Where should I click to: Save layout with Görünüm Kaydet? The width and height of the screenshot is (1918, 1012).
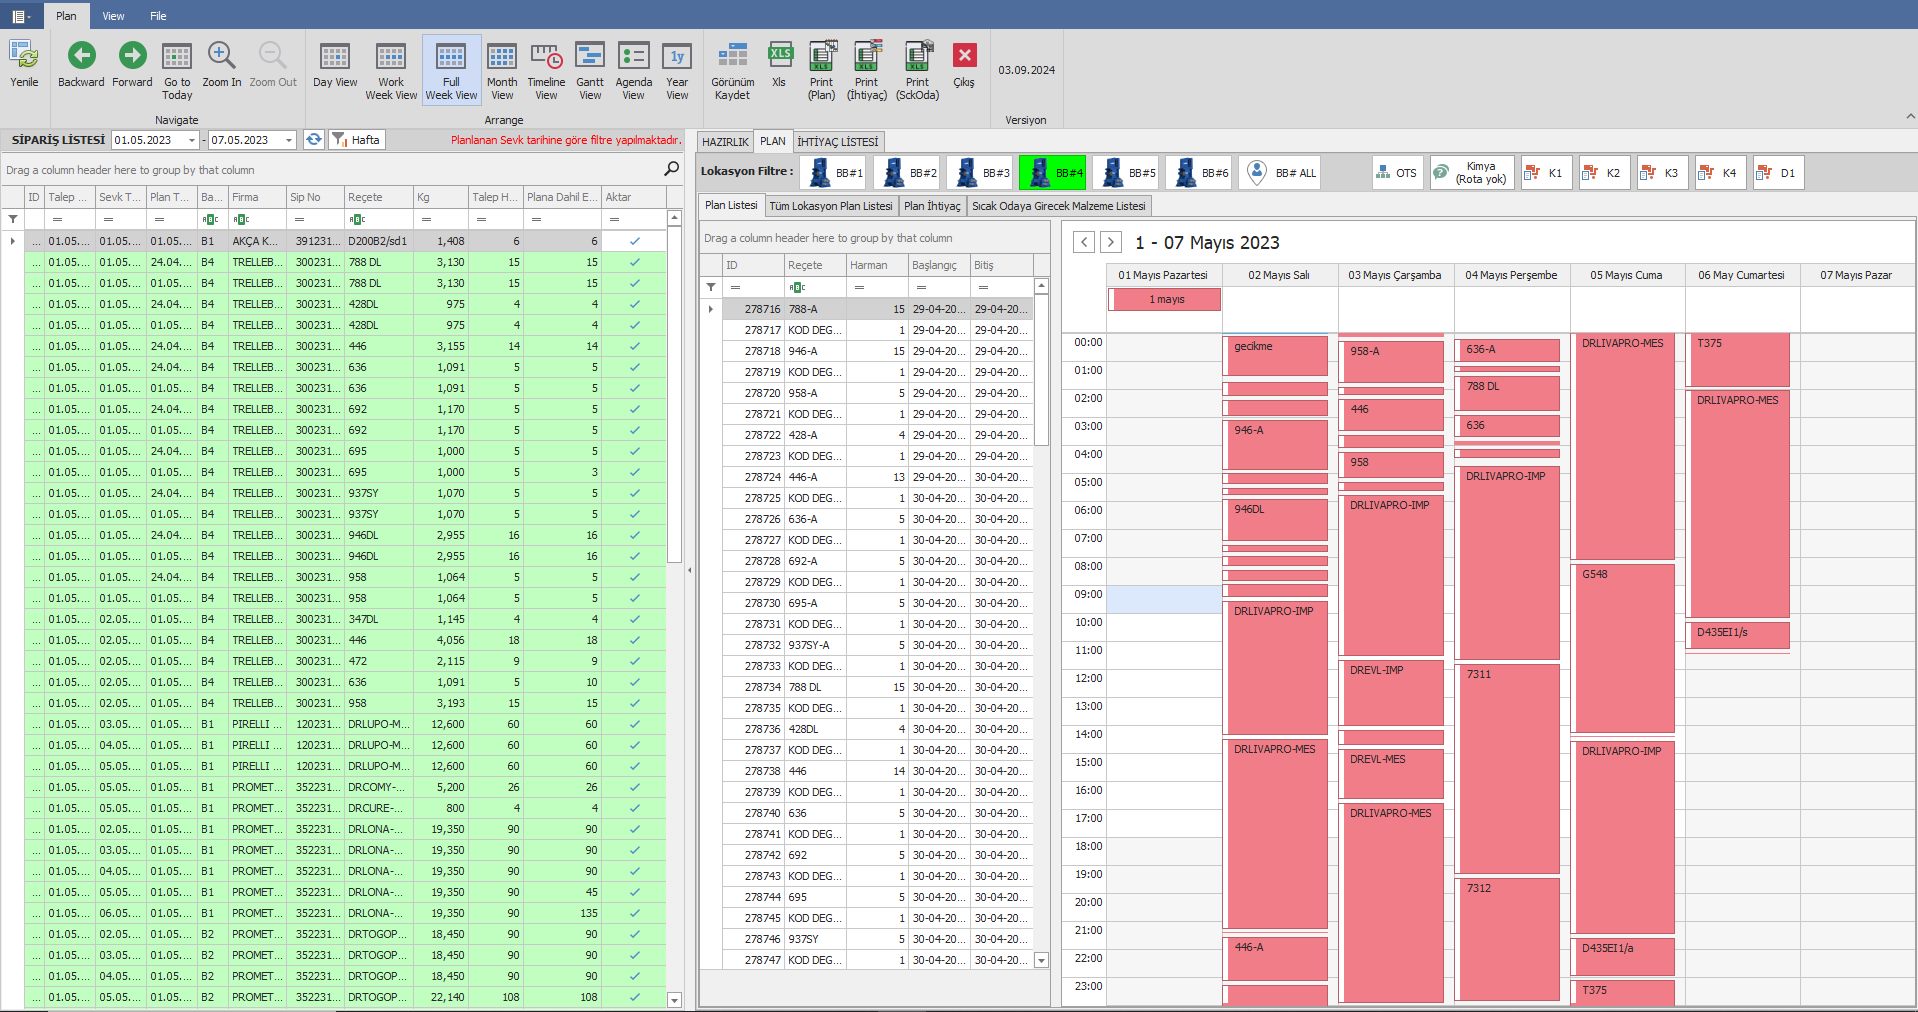pyautogui.click(x=732, y=70)
